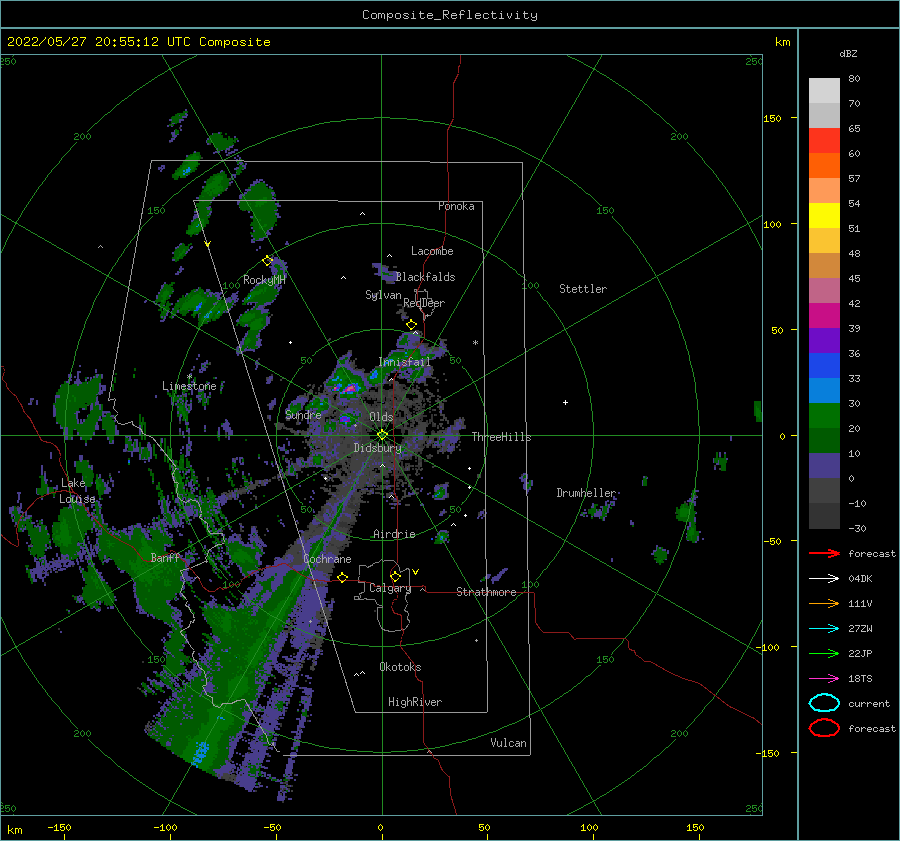Click the -150 tick on bottom km axis
Viewport: 900px width, 841px height.
click(59, 827)
